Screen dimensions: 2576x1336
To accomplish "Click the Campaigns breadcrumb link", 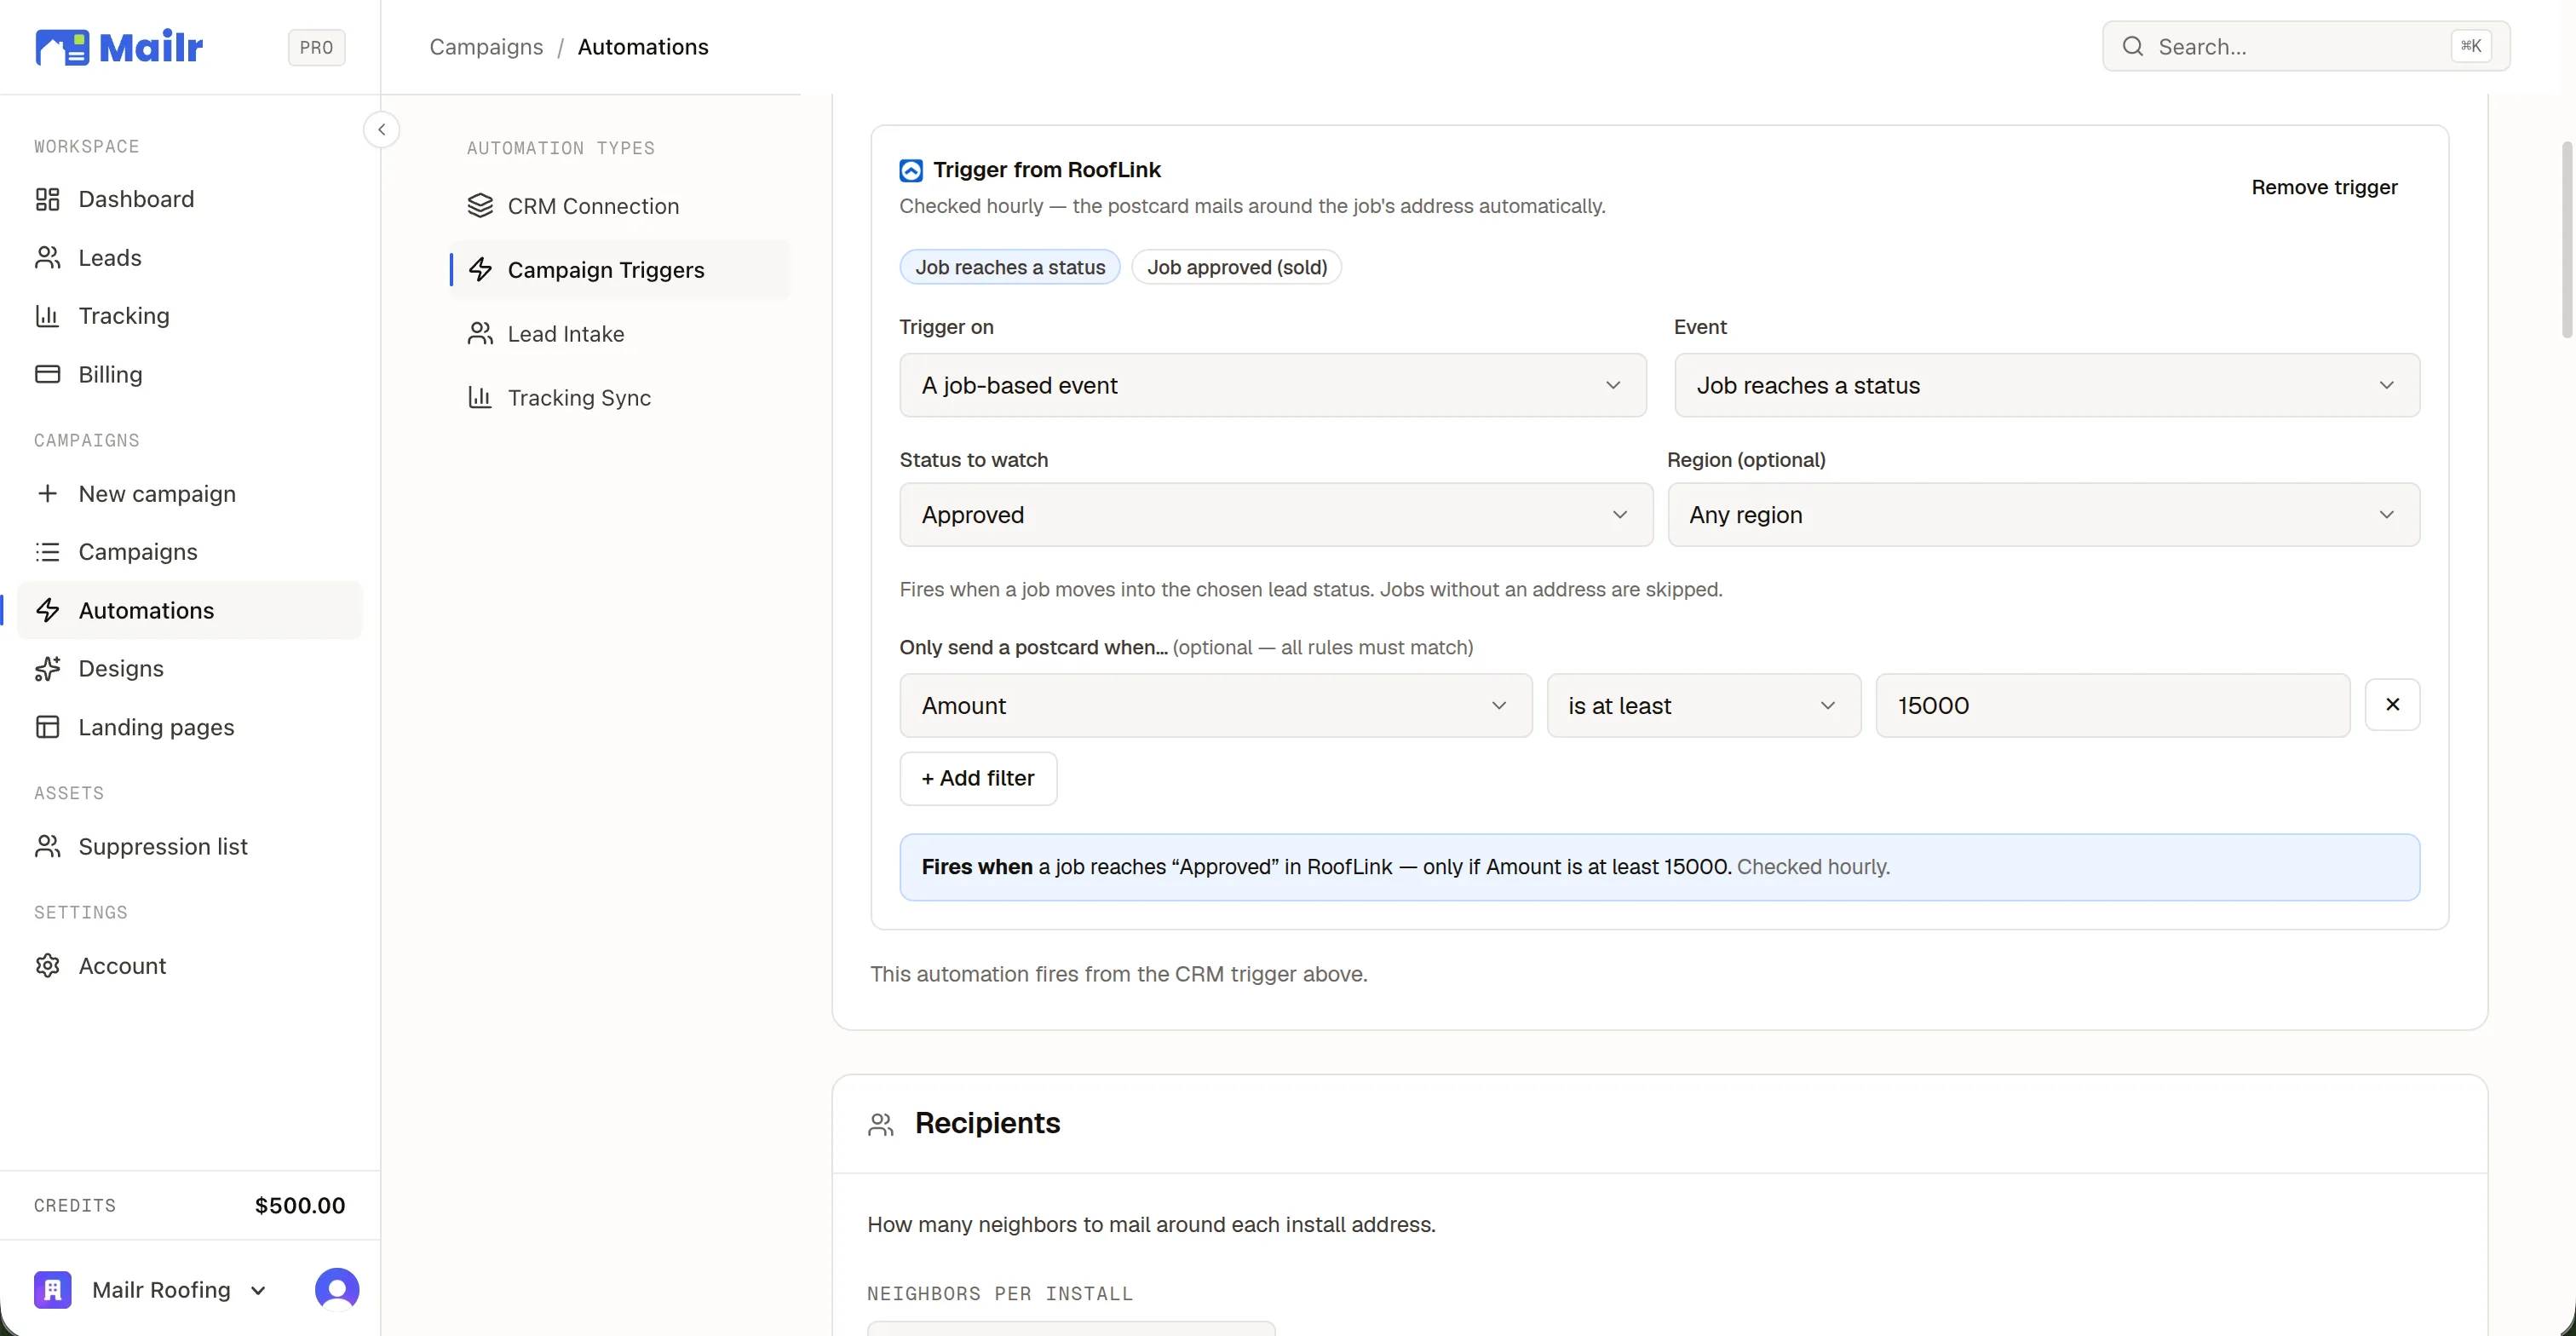I will (486, 47).
